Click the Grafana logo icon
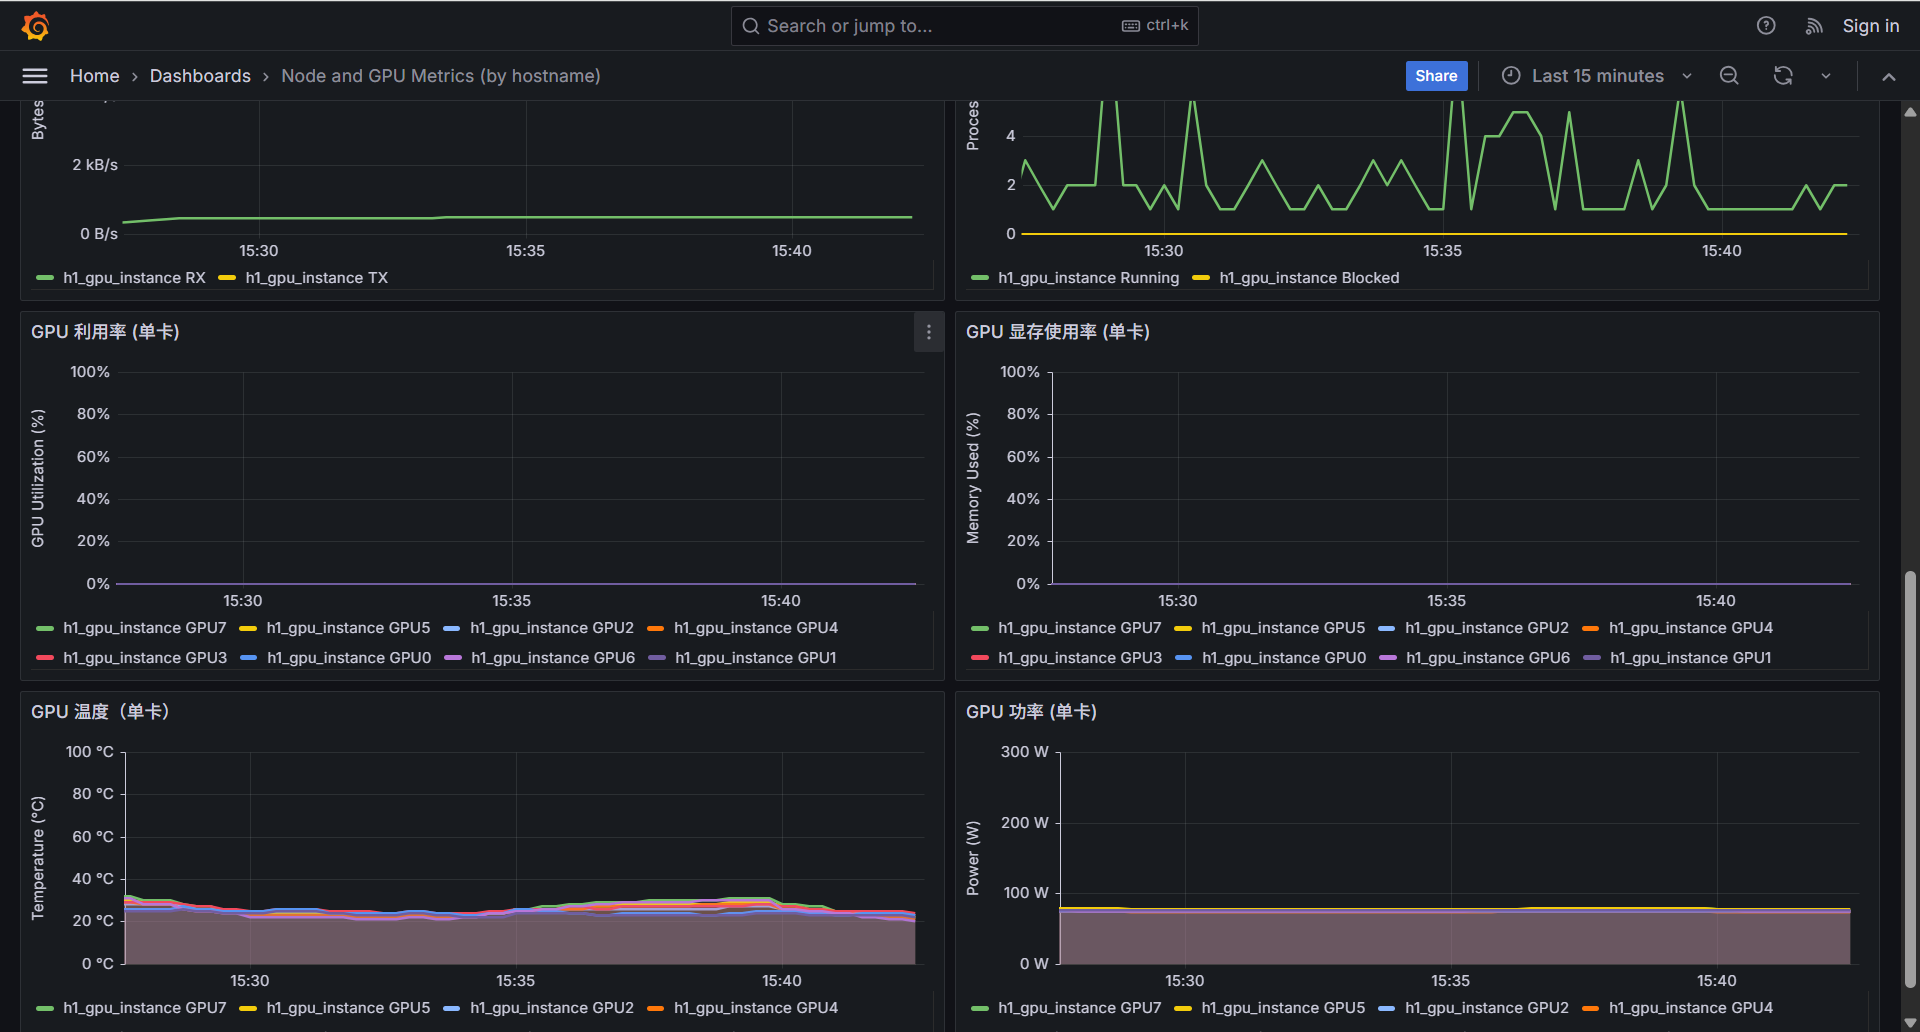The height and width of the screenshot is (1032, 1920). point(36,26)
